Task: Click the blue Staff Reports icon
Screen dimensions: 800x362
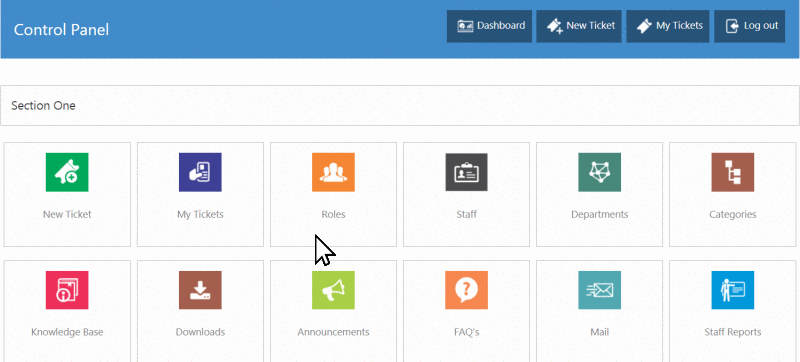Action: click(x=733, y=290)
